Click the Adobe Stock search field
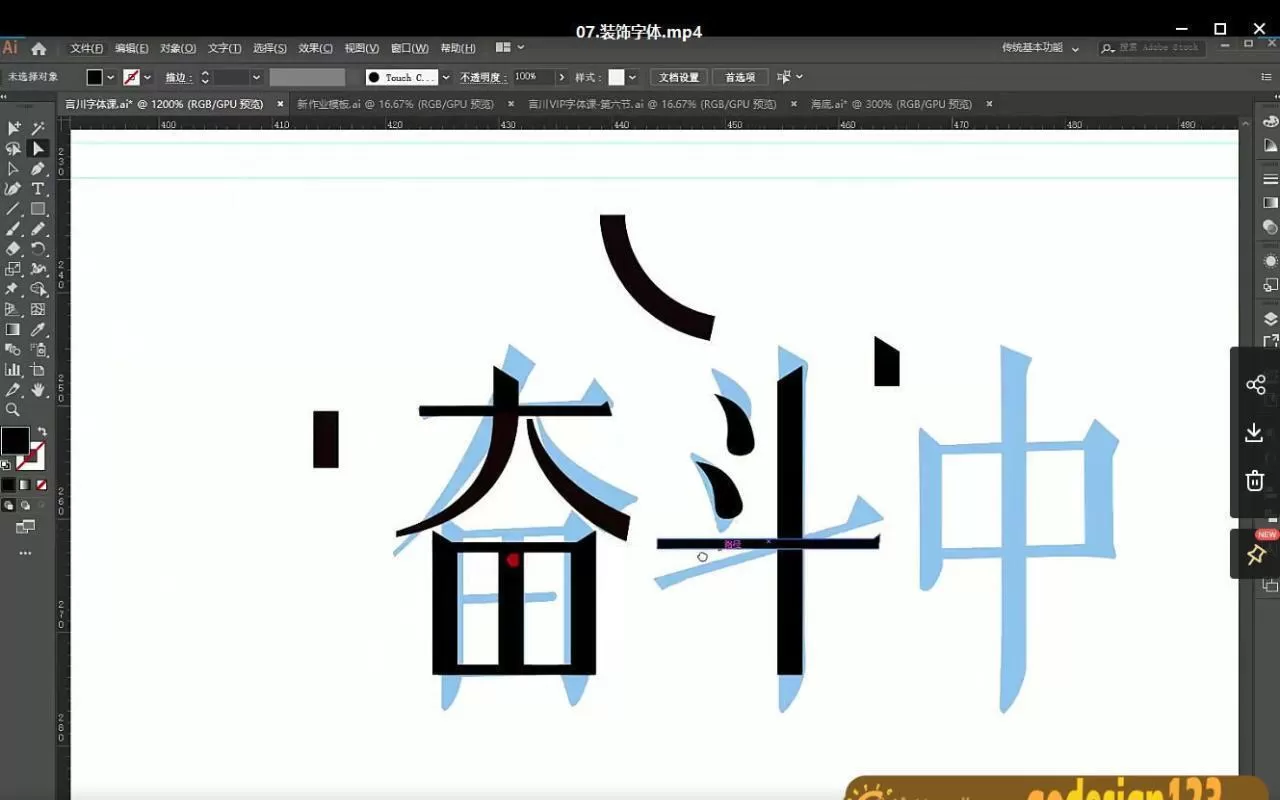The image size is (1280, 800). (1150, 47)
